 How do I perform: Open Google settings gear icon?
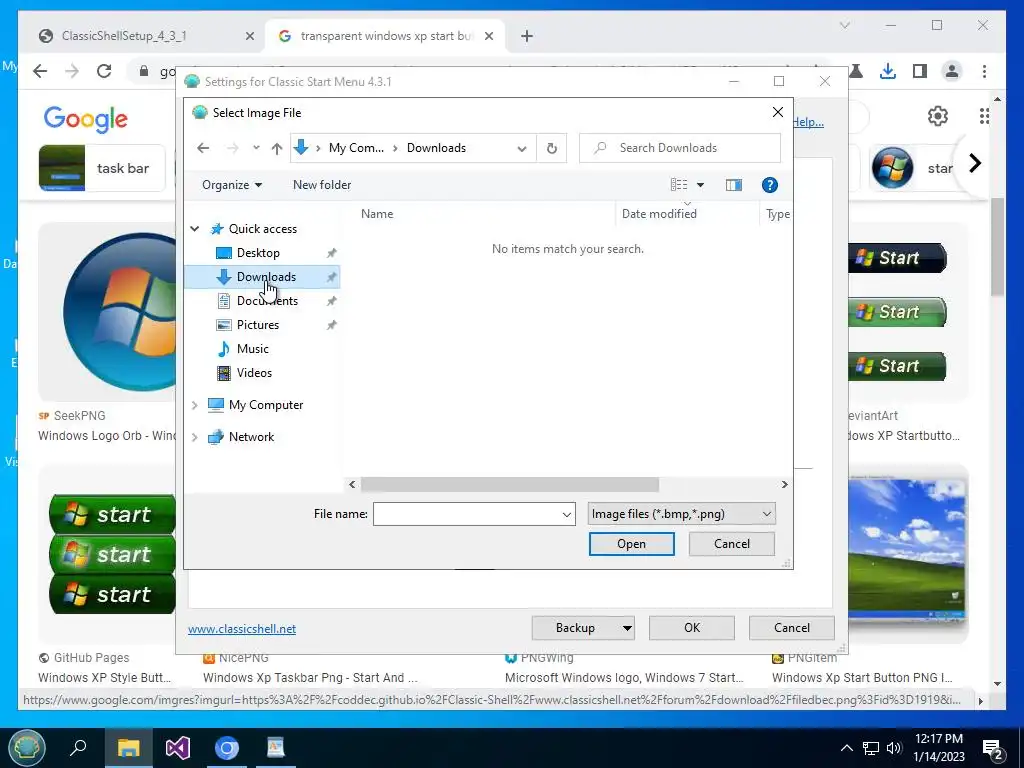point(938,116)
